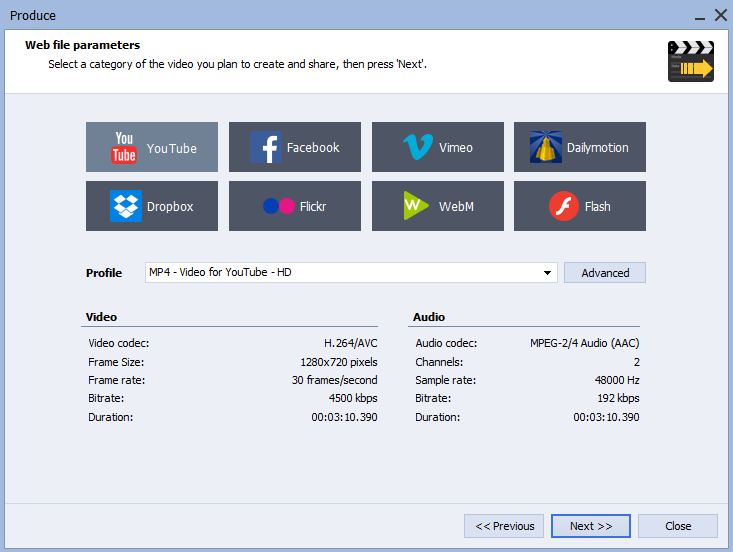Select the Flickr category tile
The image size is (733, 552).
294,206
